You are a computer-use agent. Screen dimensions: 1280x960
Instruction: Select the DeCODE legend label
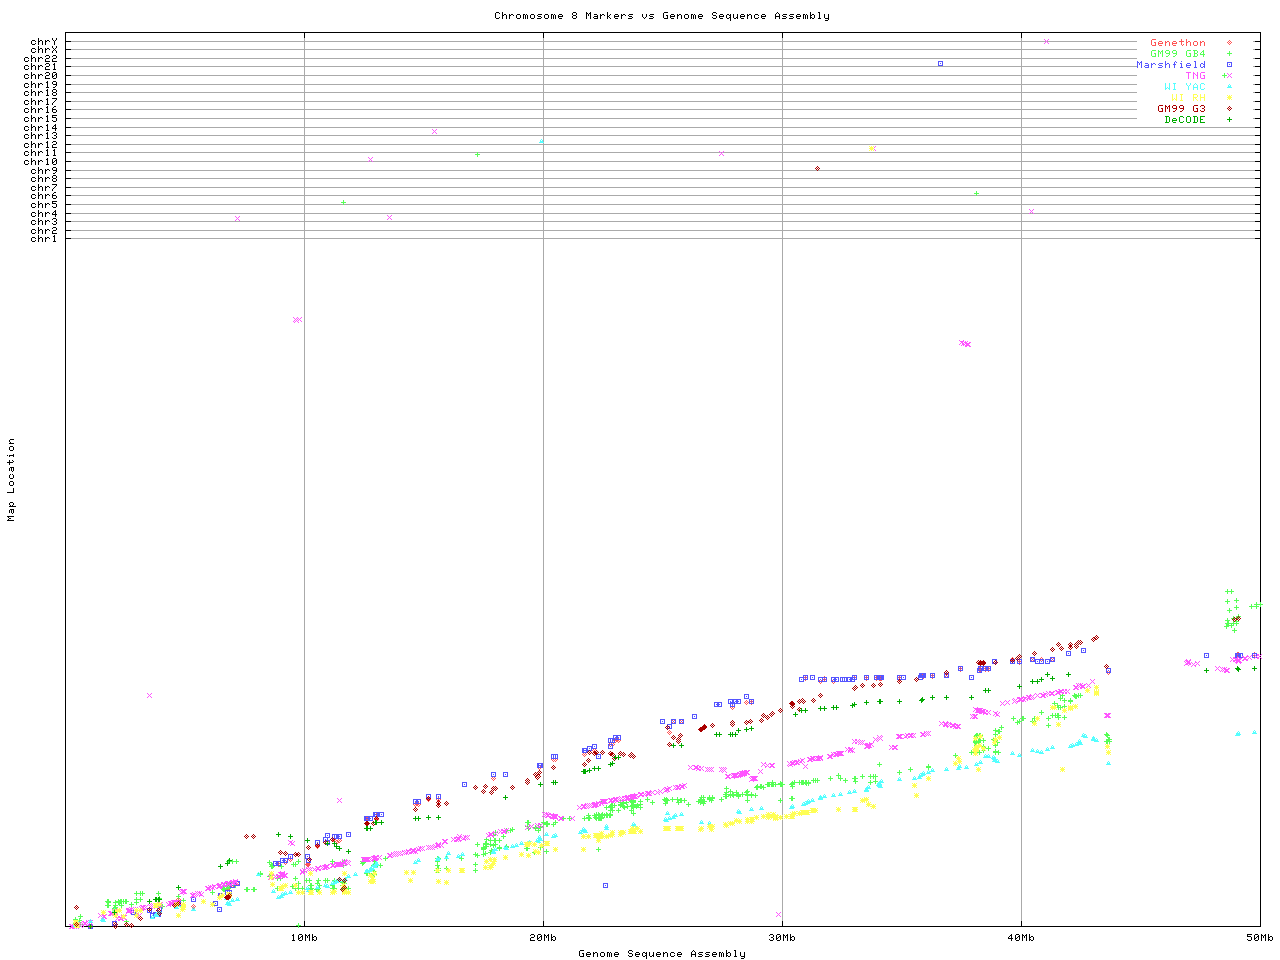tap(1184, 120)
